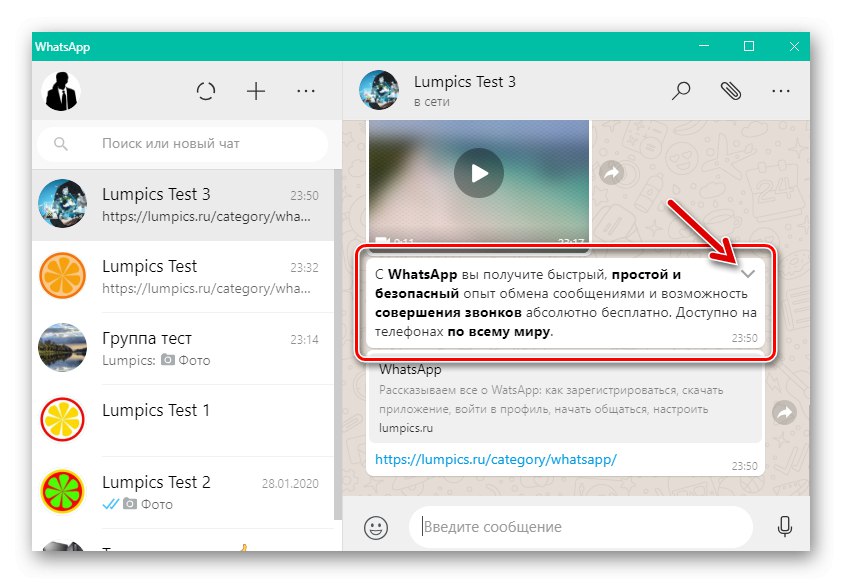This screenshot has width=842, height=583.
Task: Click the orange avatar of Lumpics Test
Action: tap(62, 276)
